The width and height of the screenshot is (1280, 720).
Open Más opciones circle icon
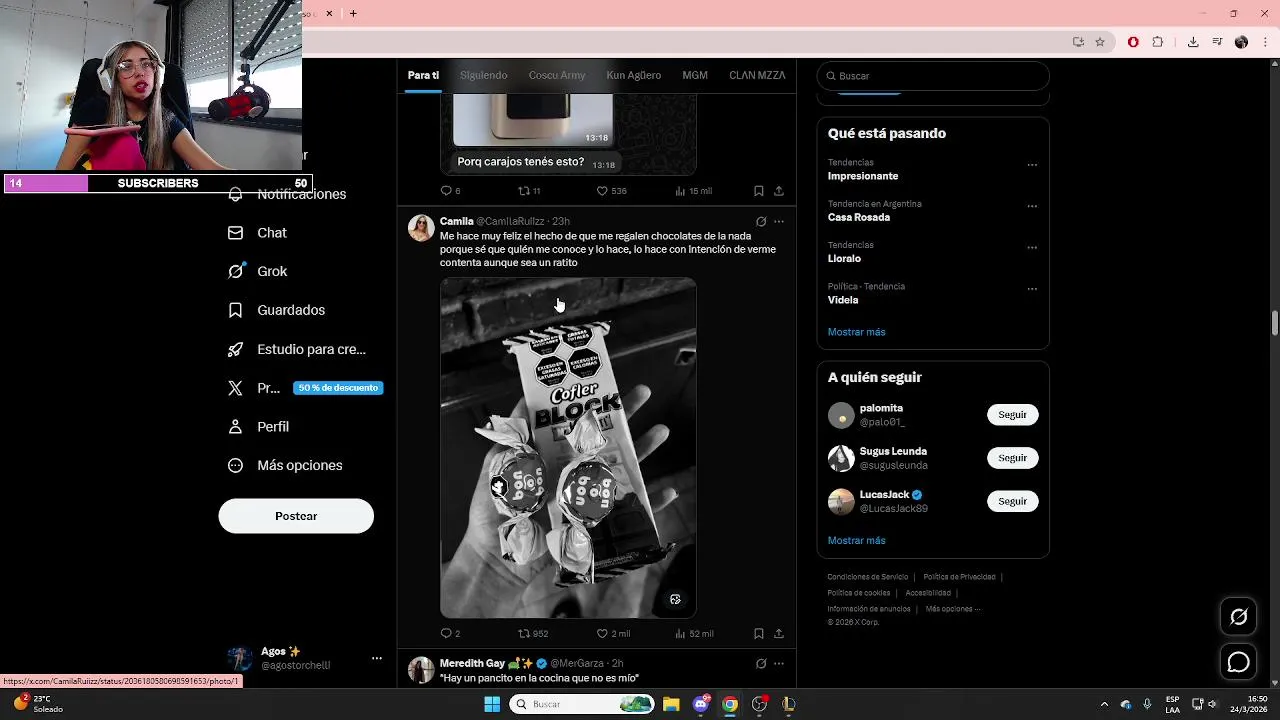pos(235,465)
